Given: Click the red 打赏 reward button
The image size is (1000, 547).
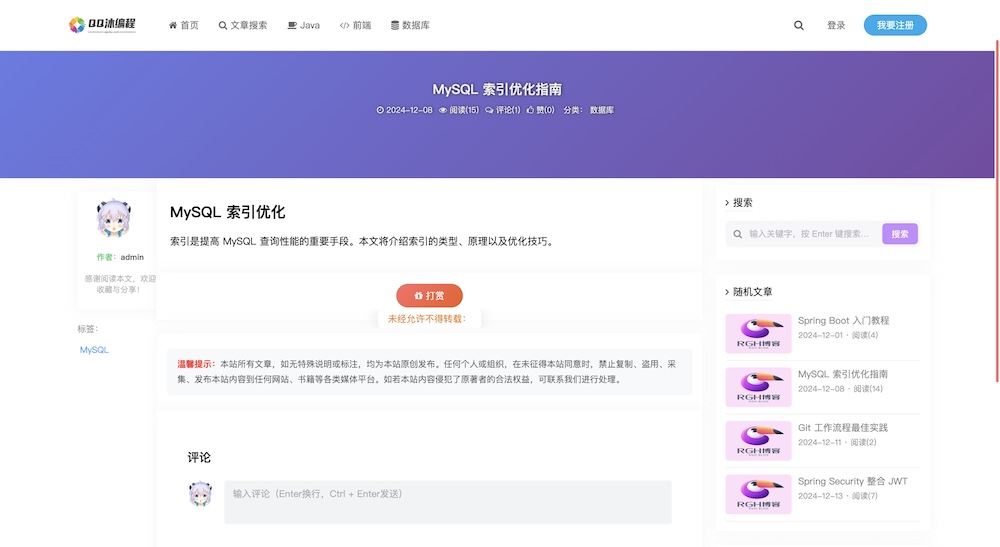Looking at the screenshot, I should tap(429, 296).
